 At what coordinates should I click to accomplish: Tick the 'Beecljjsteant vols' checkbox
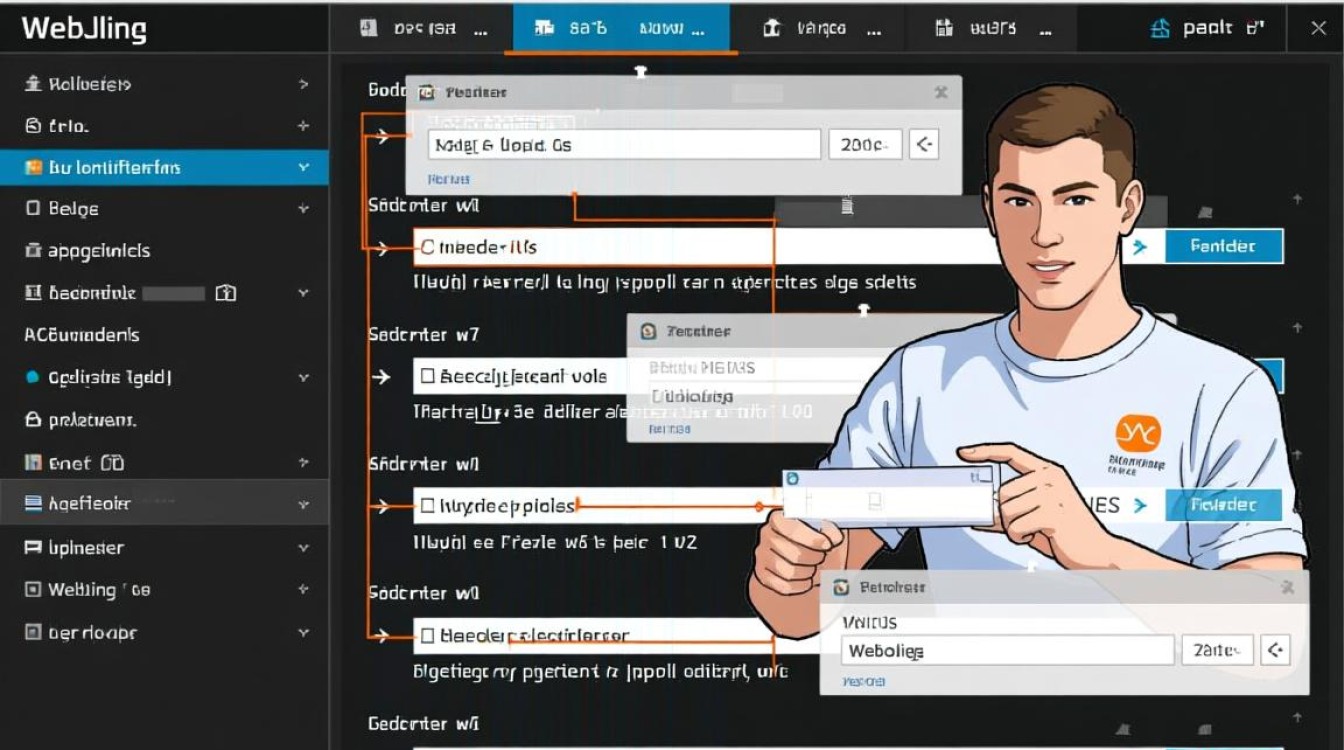click(426, 376)
